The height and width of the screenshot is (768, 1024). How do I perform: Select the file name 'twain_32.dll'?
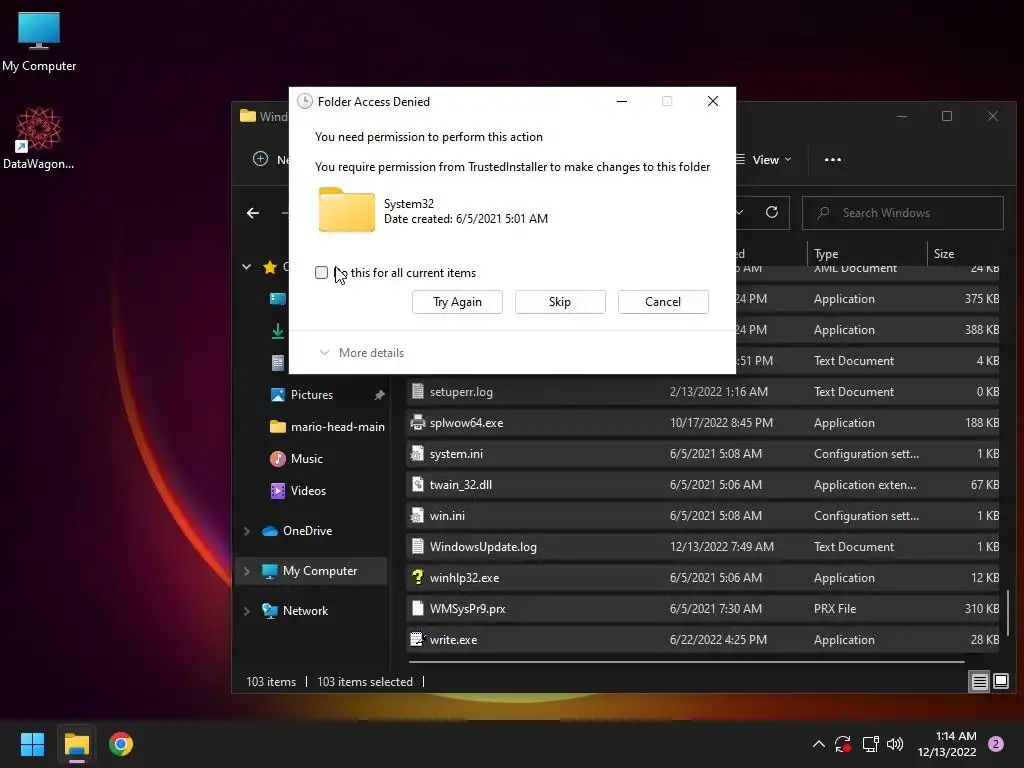click(460, 485)
